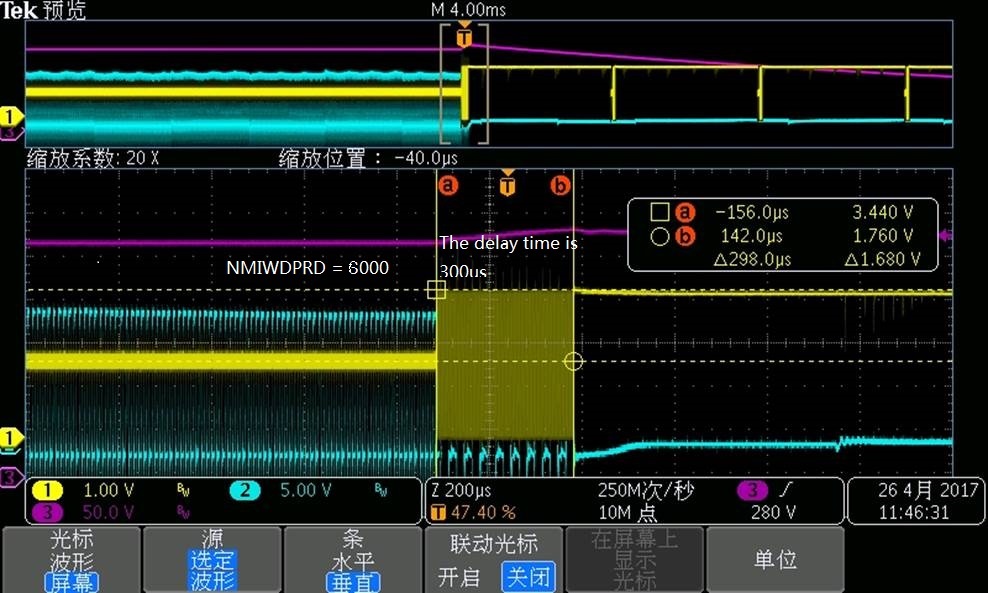Viewport: 988px width, 593px height.
Task: Click the 1.00 V channel 1 scale
Action: coord(109,490)
